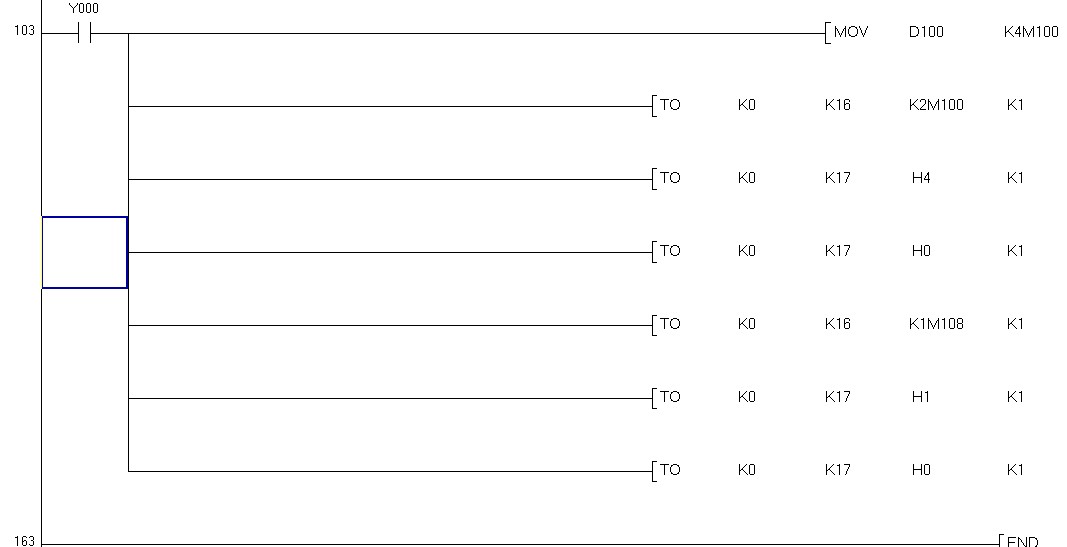Select the K2M100 operand
This screenshot has height=547, width=1067.
click(936, 105)
